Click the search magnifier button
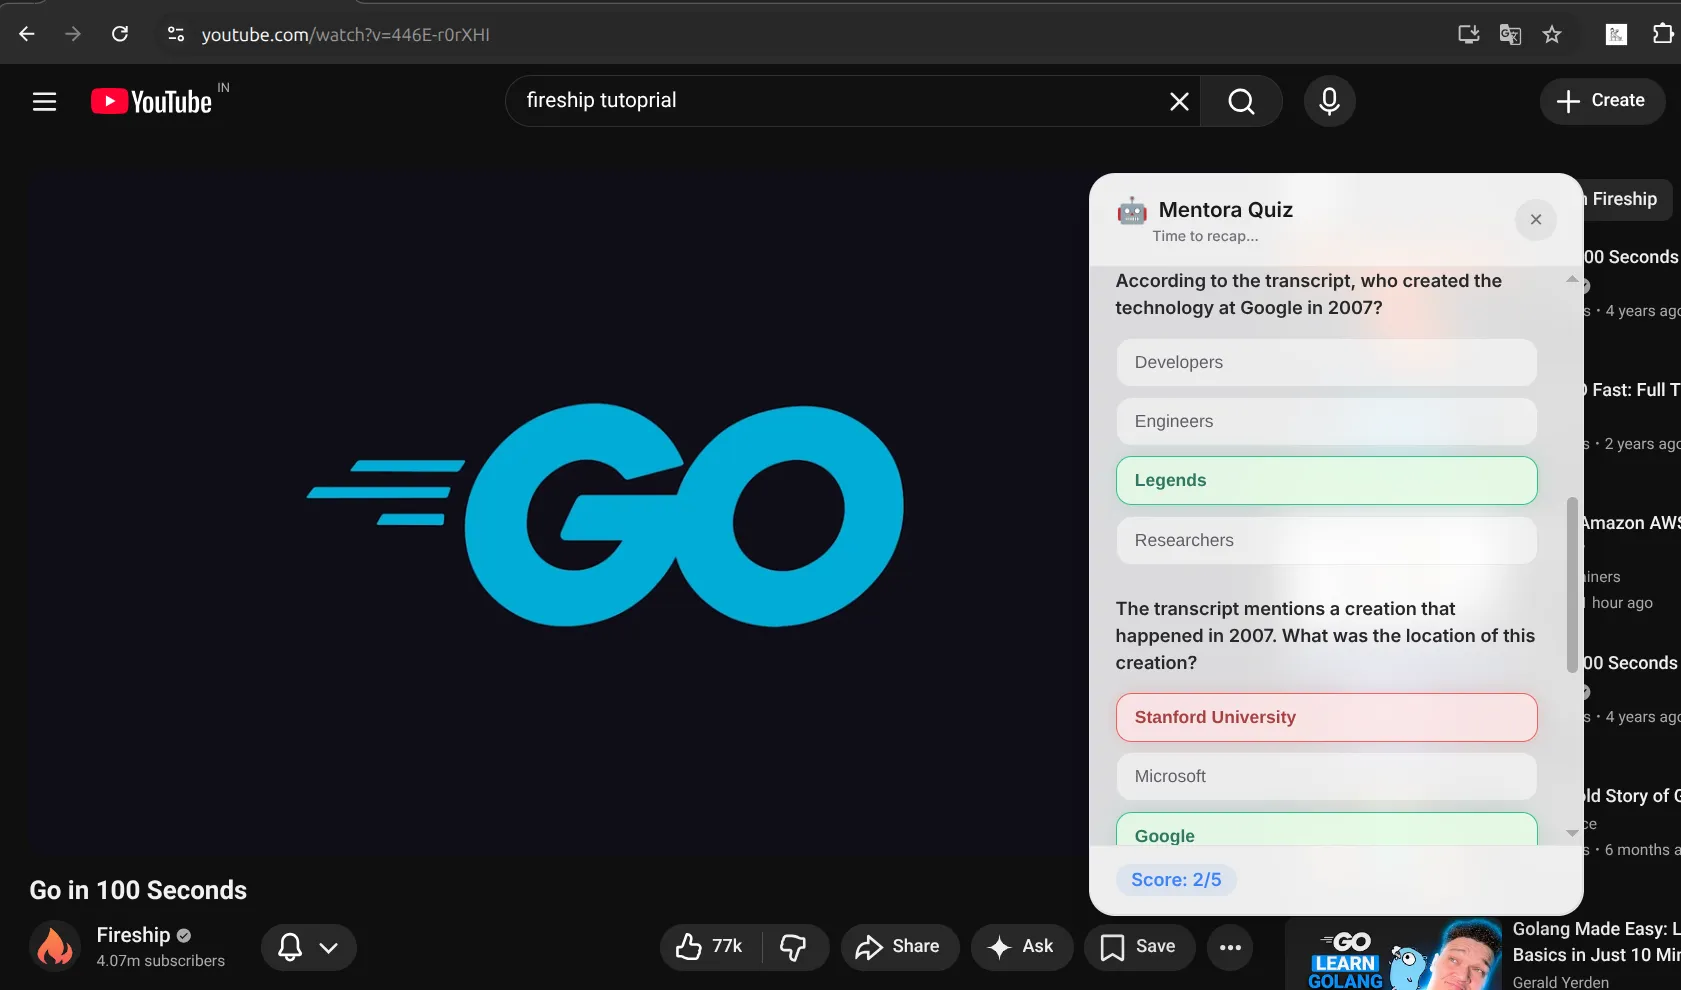 pyautogui.click(x=1241, y=101)
